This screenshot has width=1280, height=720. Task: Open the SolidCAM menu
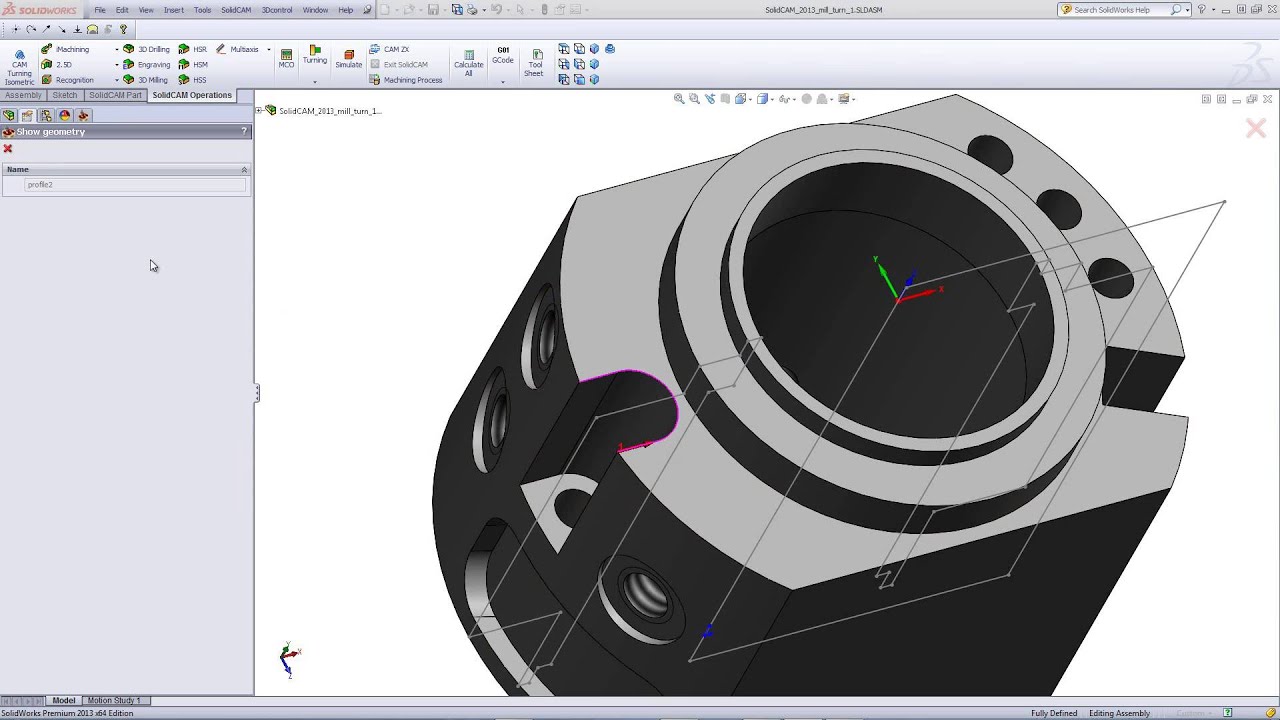pos(236,10)
